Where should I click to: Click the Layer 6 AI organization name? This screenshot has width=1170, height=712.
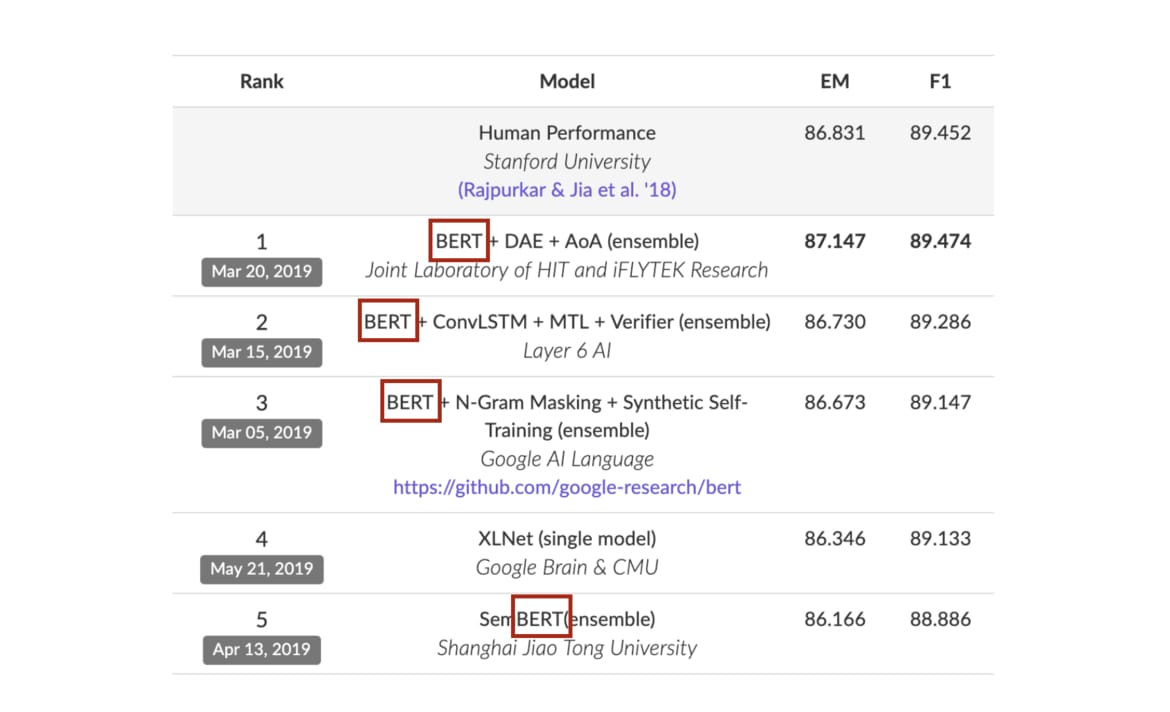coord(567,351)
